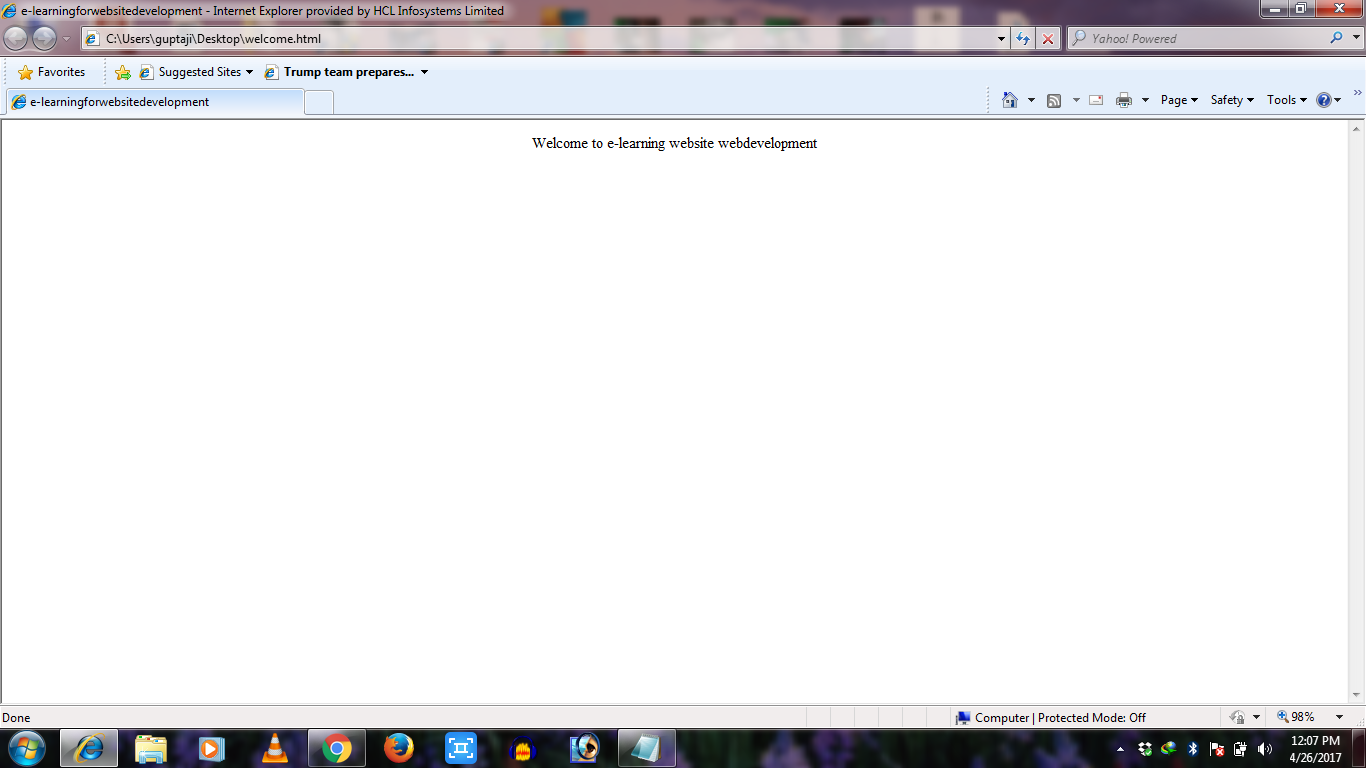The image size is (1366, 768).
Task: Open the browser Home page
Action: click(1009, 100)
